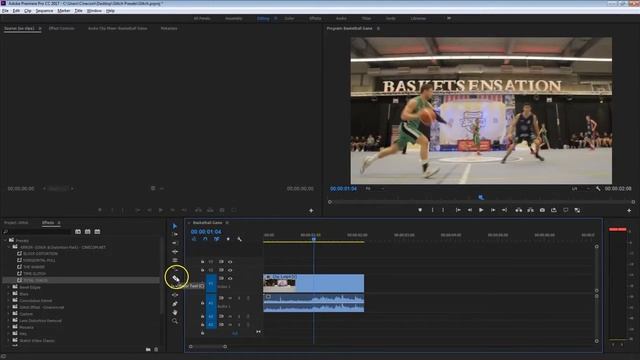Select the Track Select Forward tool
This screenshot has height=360, width=640.
coord(175,234)
